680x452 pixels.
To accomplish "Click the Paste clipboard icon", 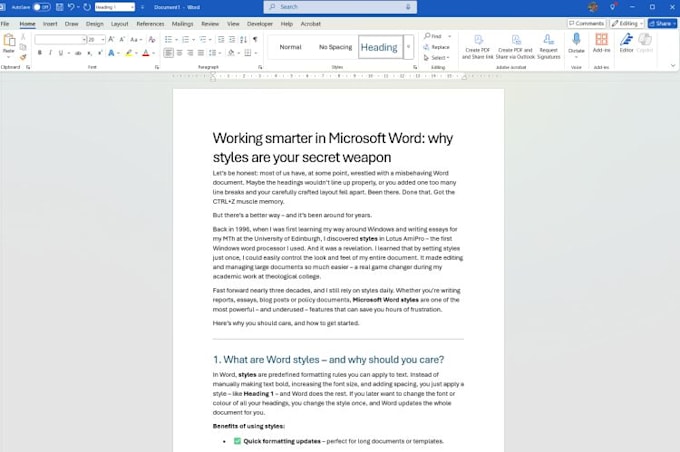I will [9, 41].
